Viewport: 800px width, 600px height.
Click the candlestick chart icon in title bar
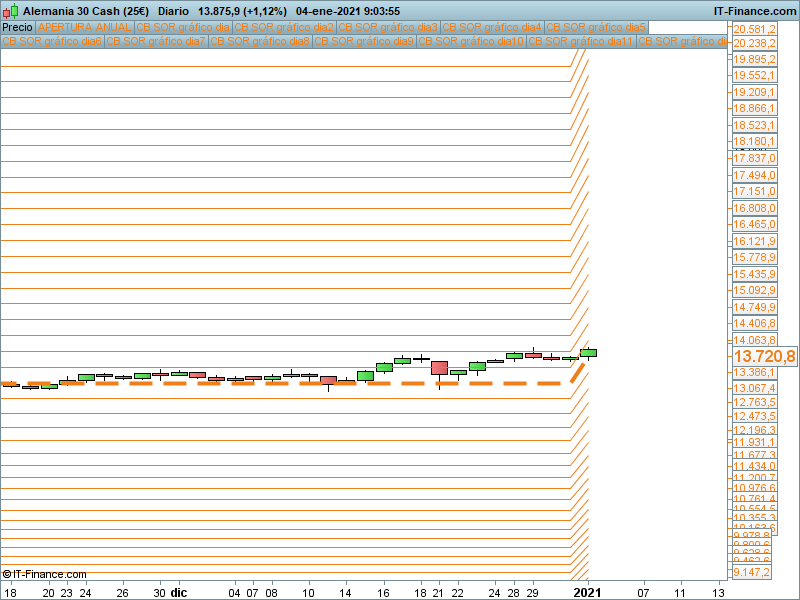coord(11,10)
